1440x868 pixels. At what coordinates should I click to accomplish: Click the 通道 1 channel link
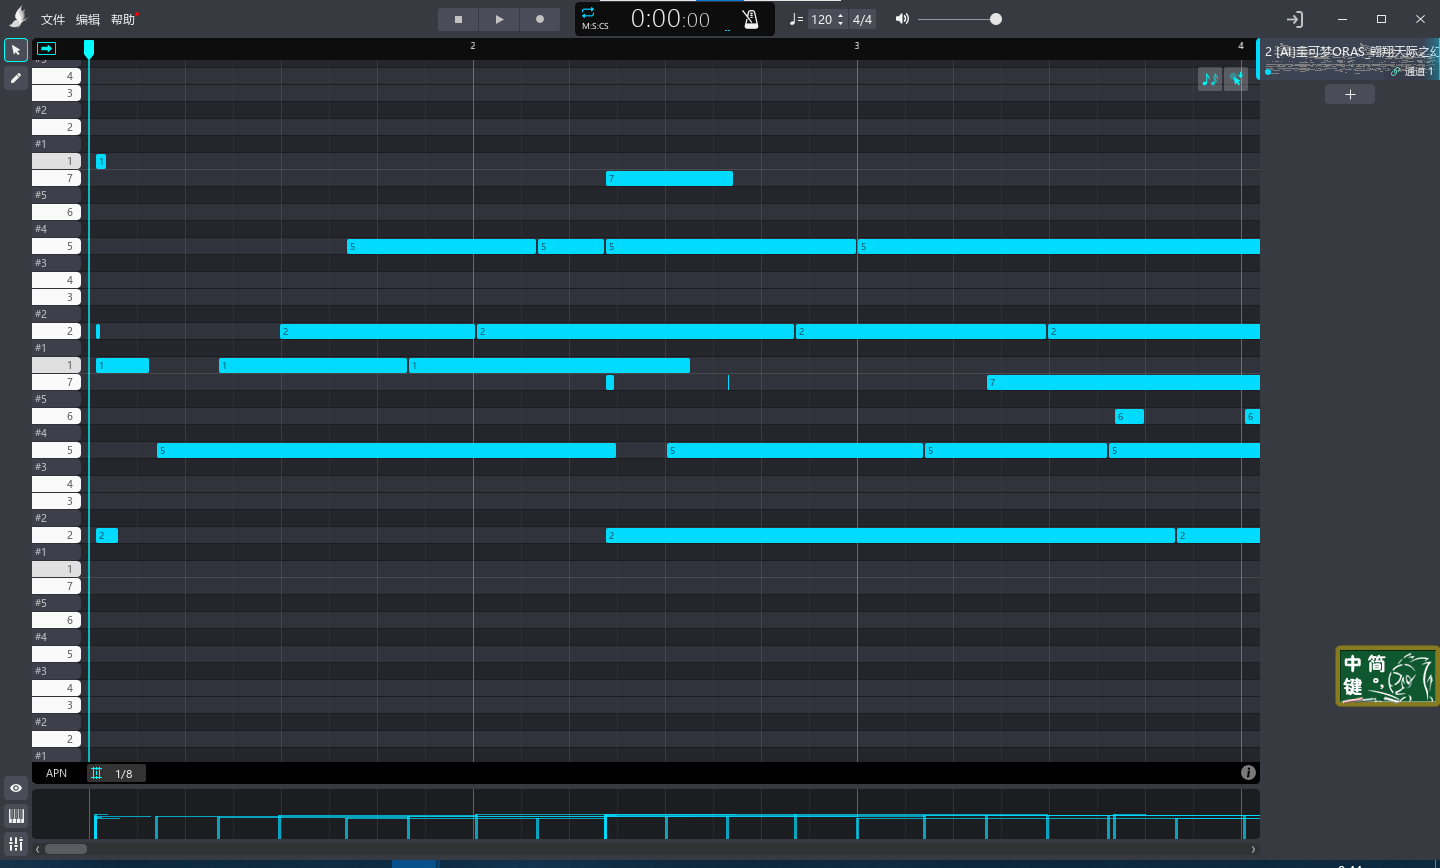coord(1413,72)
